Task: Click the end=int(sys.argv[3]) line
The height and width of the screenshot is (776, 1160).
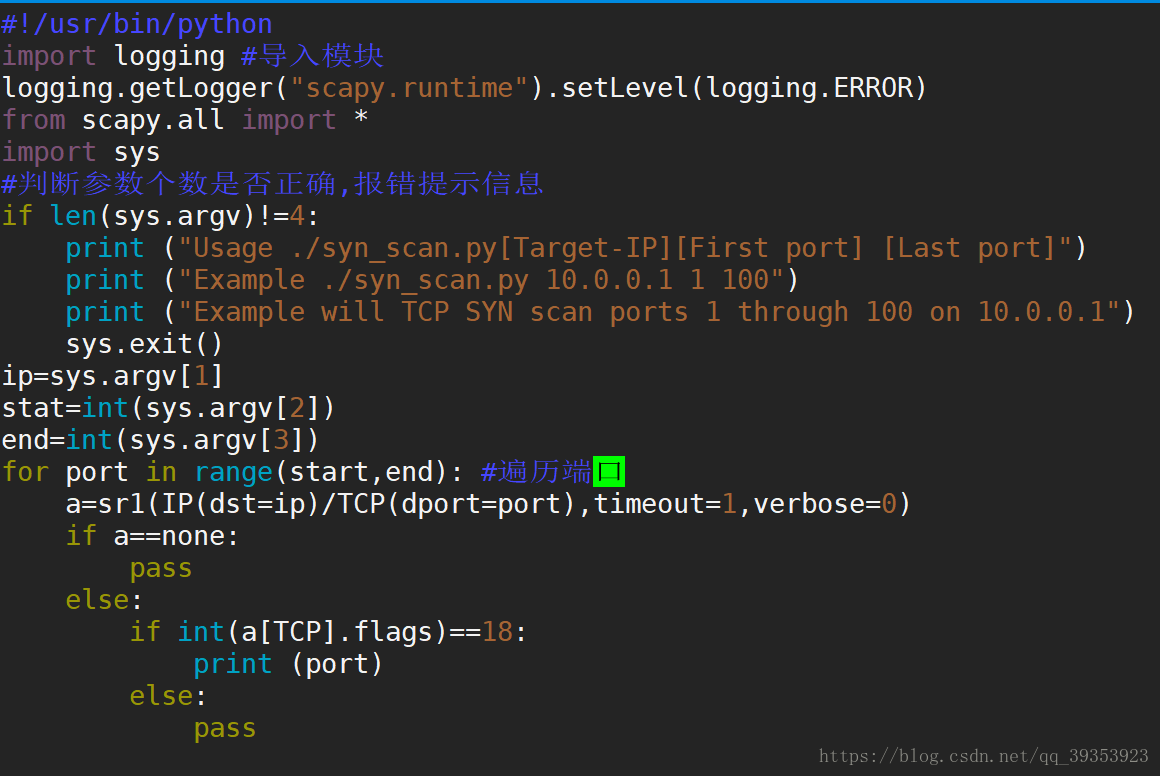Action: point(161,439)
